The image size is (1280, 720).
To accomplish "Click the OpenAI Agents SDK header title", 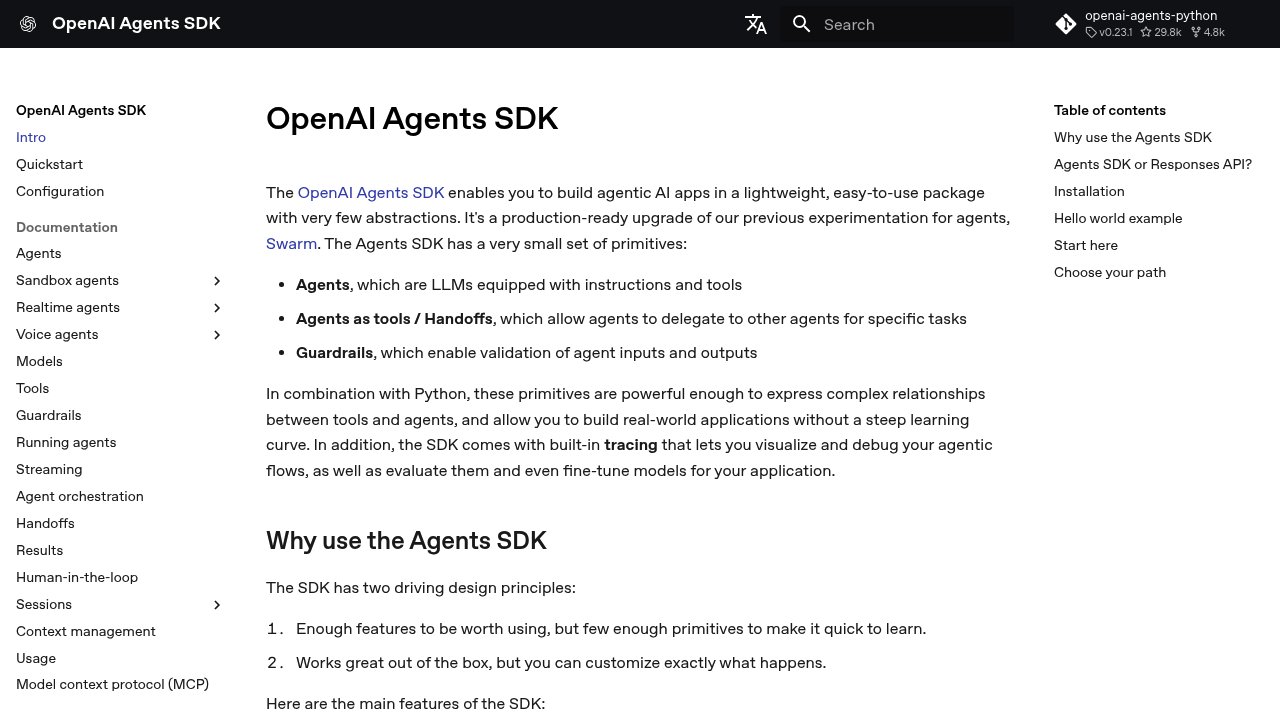I will (x=136, y=24).
